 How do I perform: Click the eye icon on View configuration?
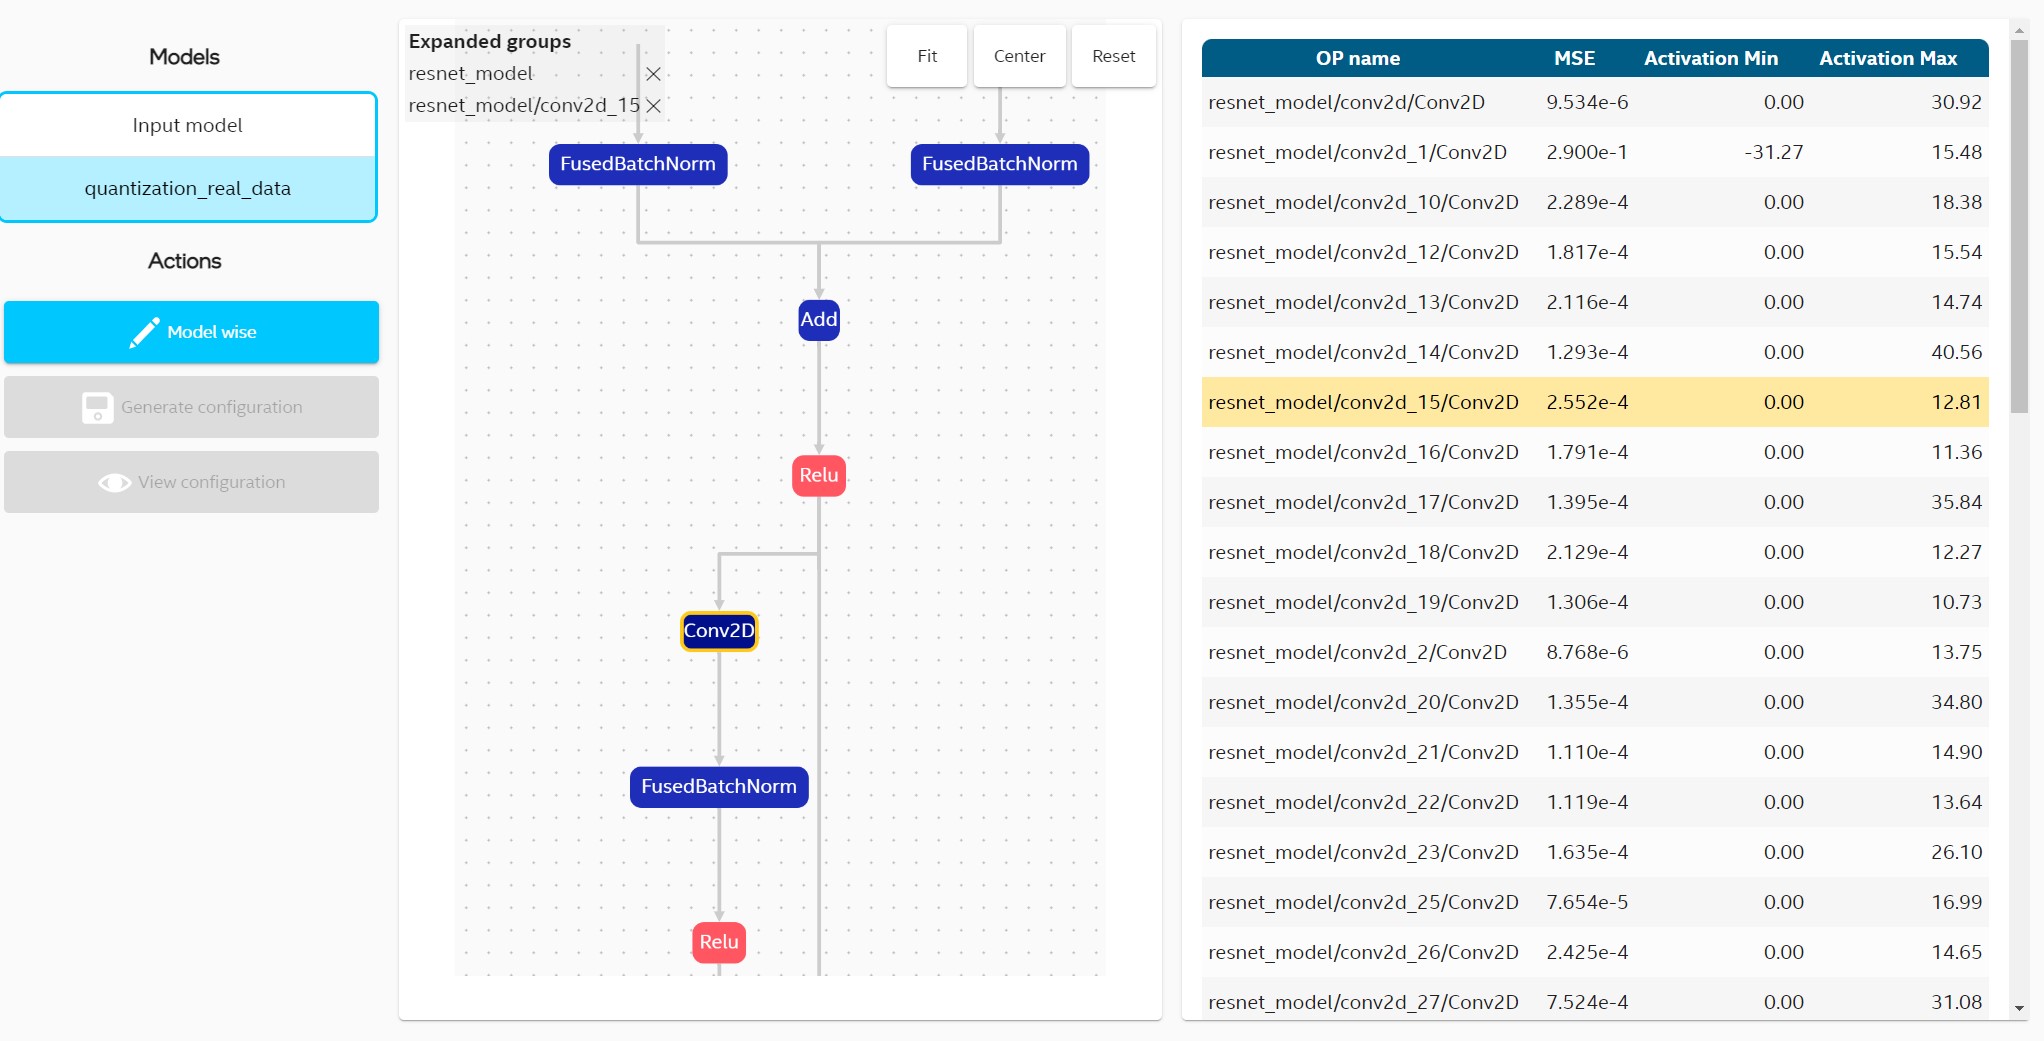[x=114, y=483]
